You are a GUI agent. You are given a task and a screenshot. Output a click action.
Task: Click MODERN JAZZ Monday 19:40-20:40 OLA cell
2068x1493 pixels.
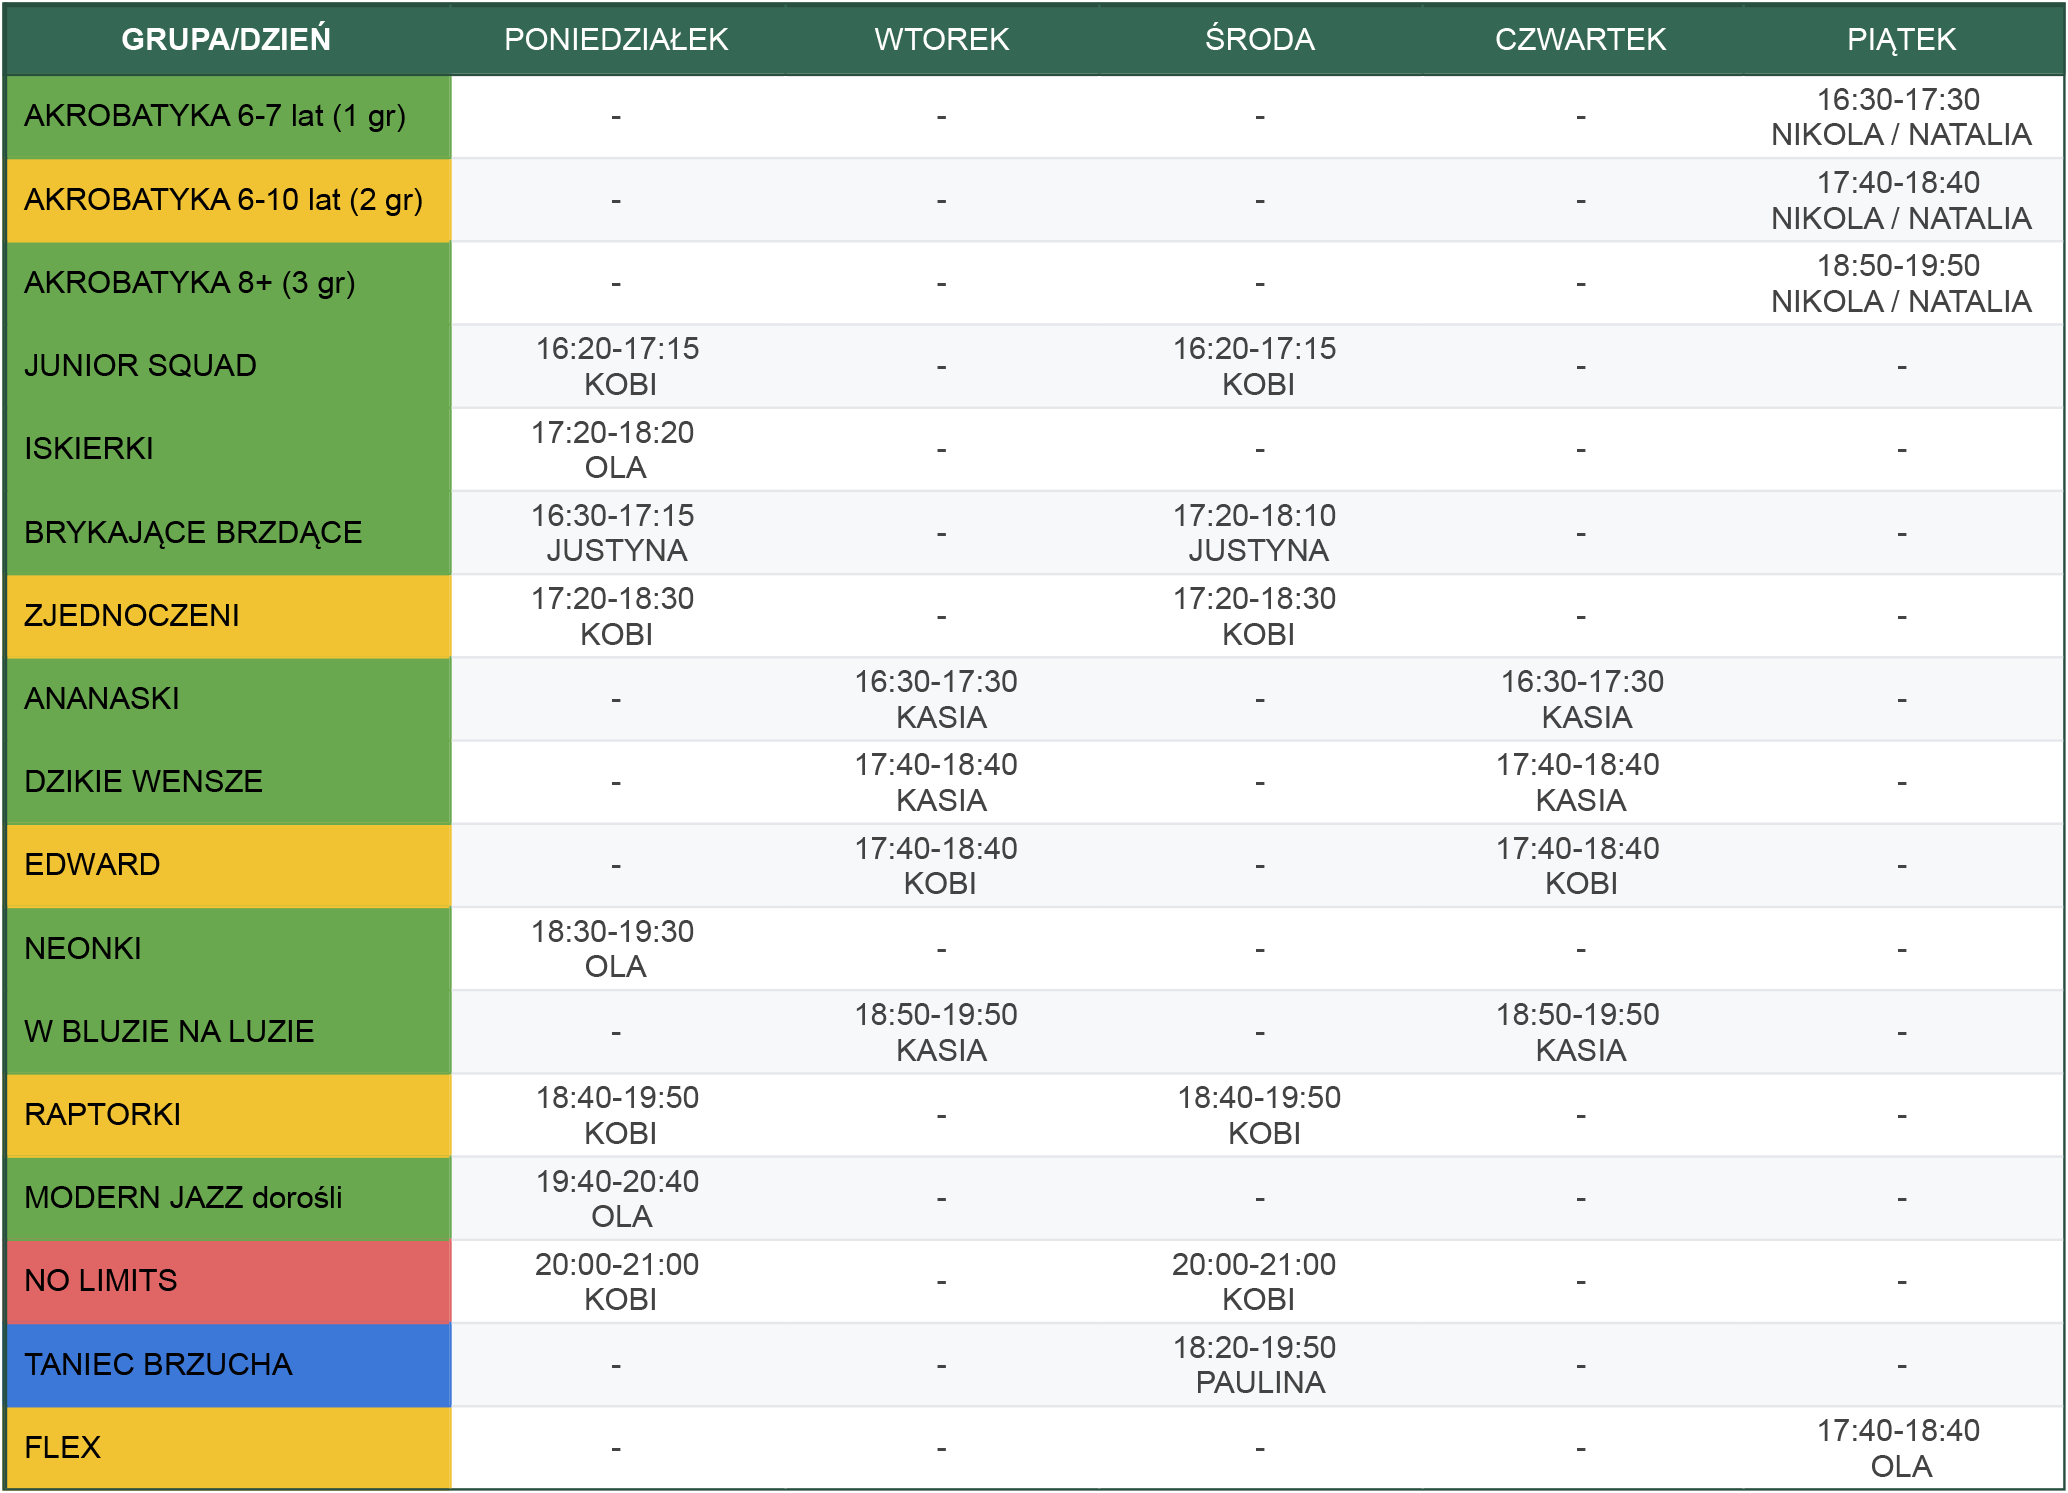616,1197
